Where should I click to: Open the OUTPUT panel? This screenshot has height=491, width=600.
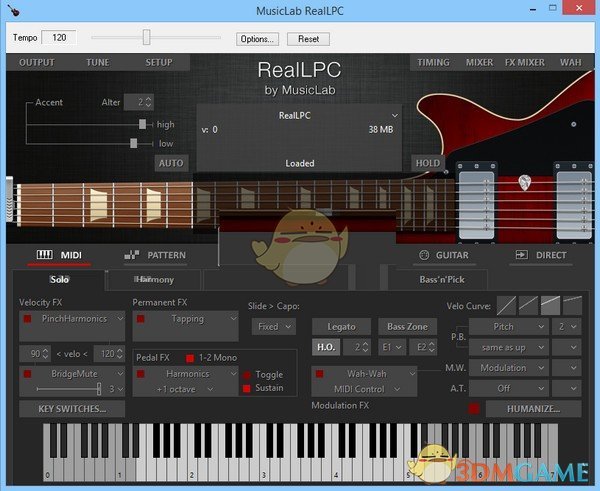pos(37,62)
